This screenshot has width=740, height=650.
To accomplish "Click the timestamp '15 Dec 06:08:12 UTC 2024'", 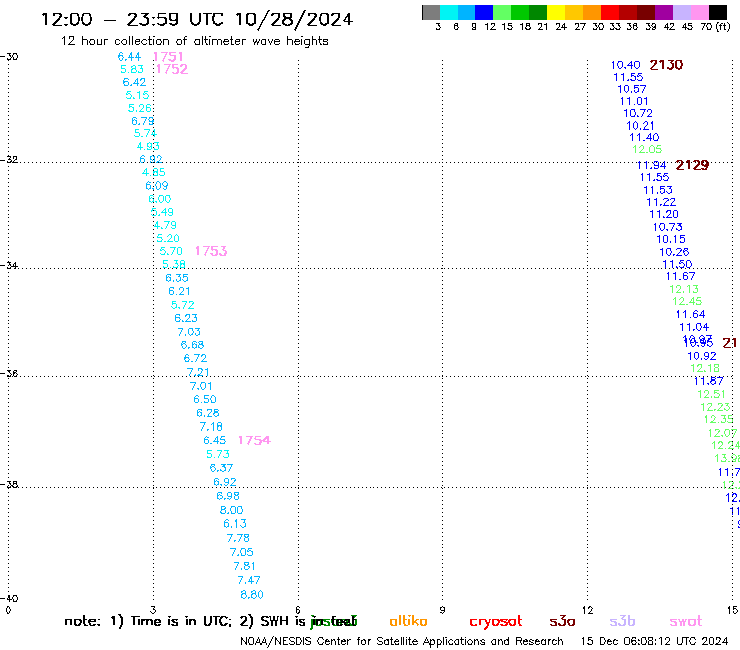I will pos(654,641).
